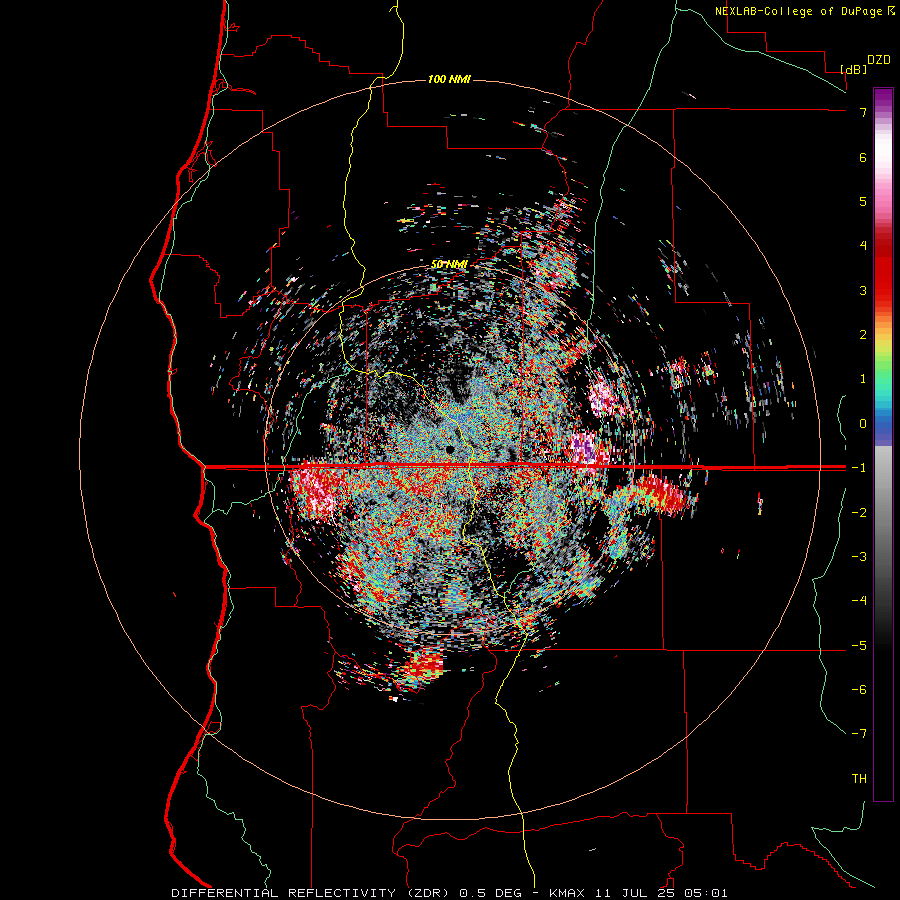Click the scale value 2 label
Image resolution: width=900 pixels, height=900 pixels.
pyautogui.click(x=863, y=335)
